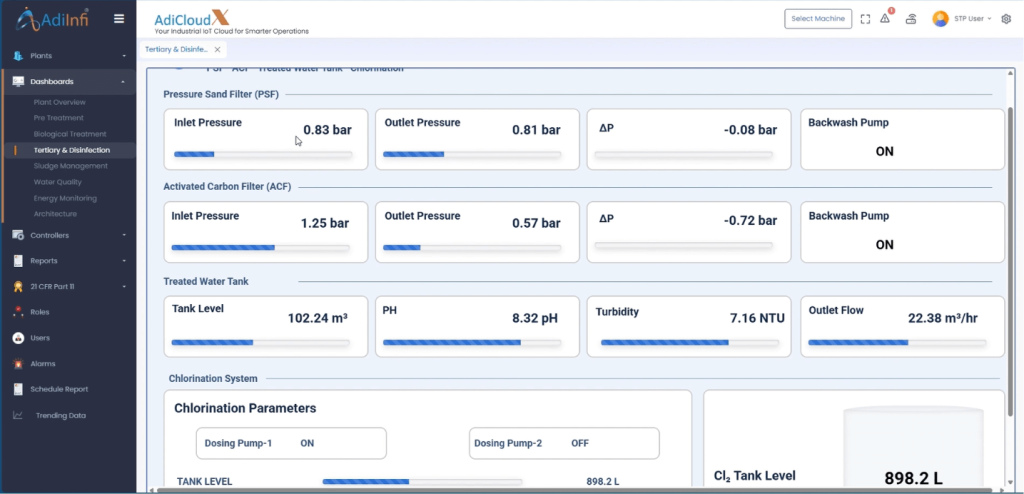Click the Dosing Pump-1 ON status box

[x=291, y=443]
